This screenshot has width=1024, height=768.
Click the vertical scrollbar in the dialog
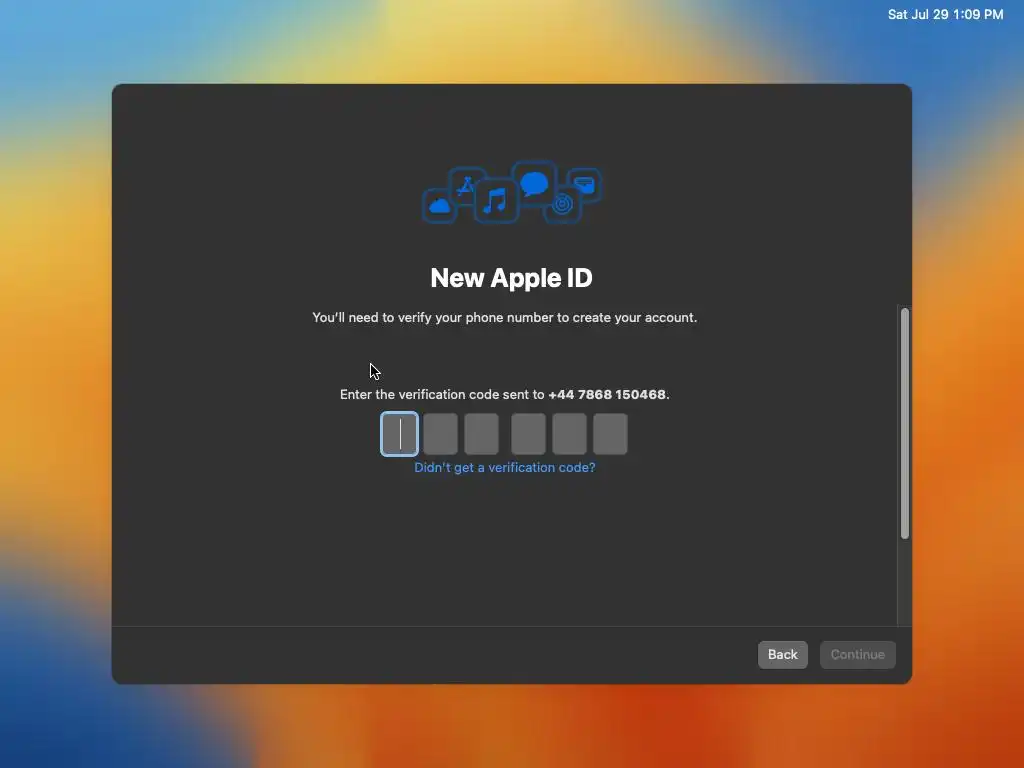(x=904, y=423)
